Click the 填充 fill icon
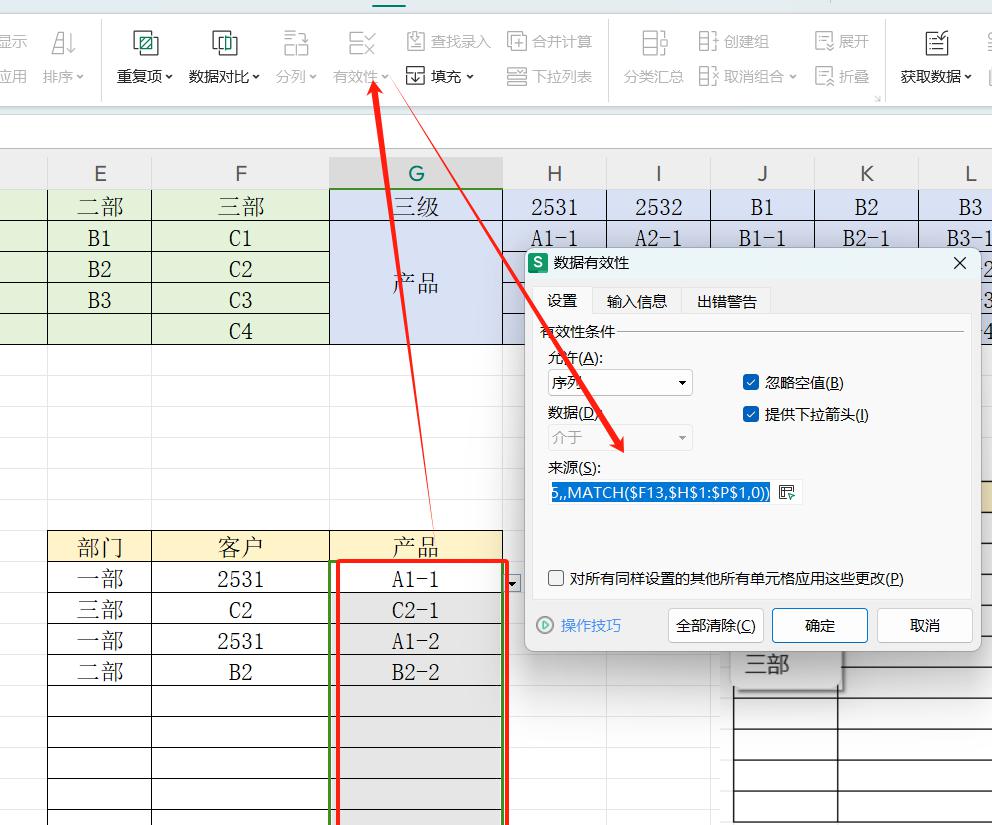This screenshot has height=825, width=992. coord(415,77)
